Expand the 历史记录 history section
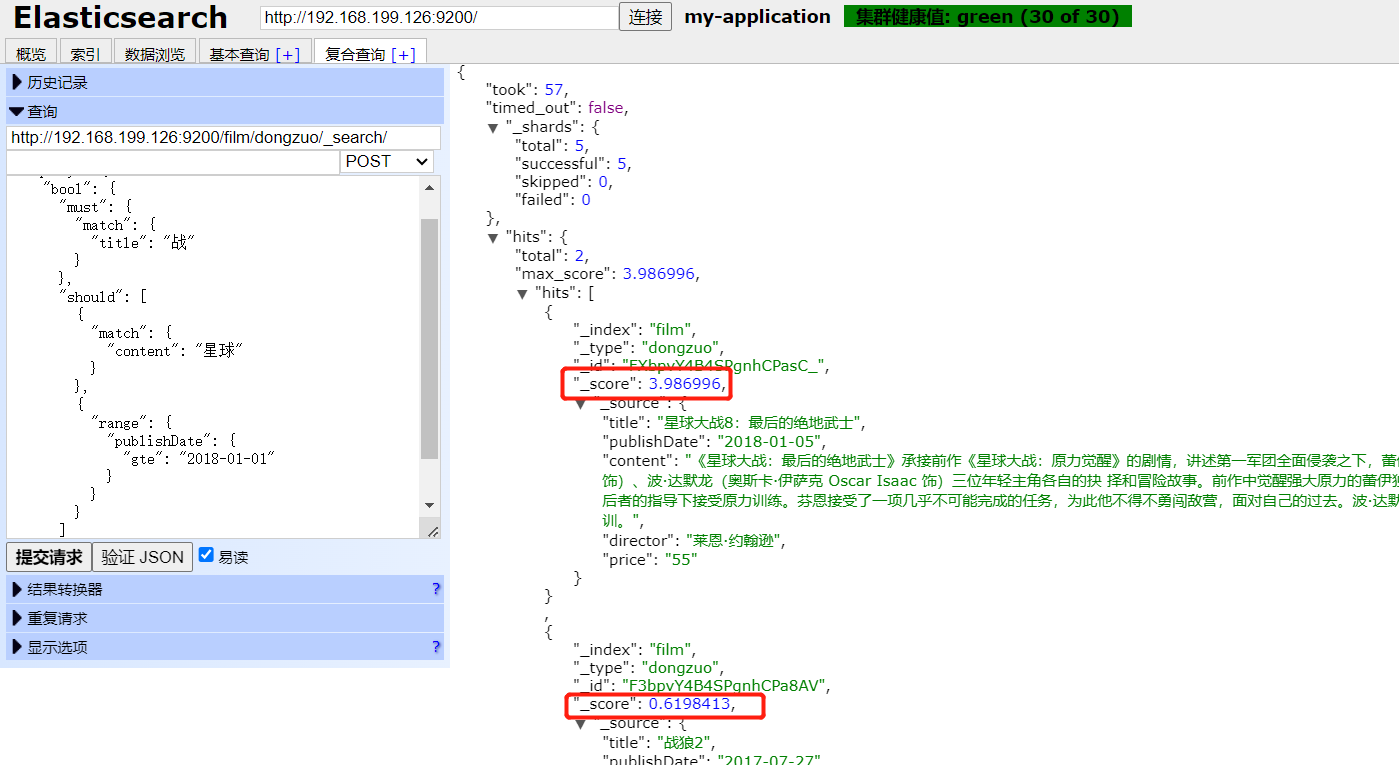Screen dimensions: 1399x765 [x=225, y=83]
